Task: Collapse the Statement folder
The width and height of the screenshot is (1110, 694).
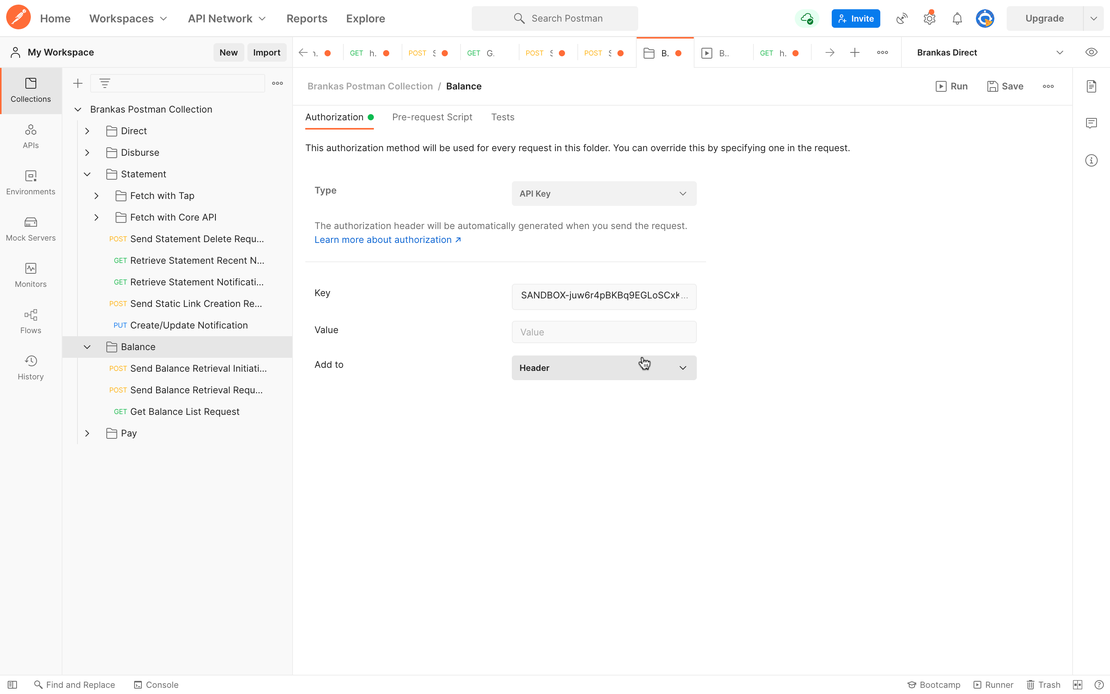Action: (87, 174)
